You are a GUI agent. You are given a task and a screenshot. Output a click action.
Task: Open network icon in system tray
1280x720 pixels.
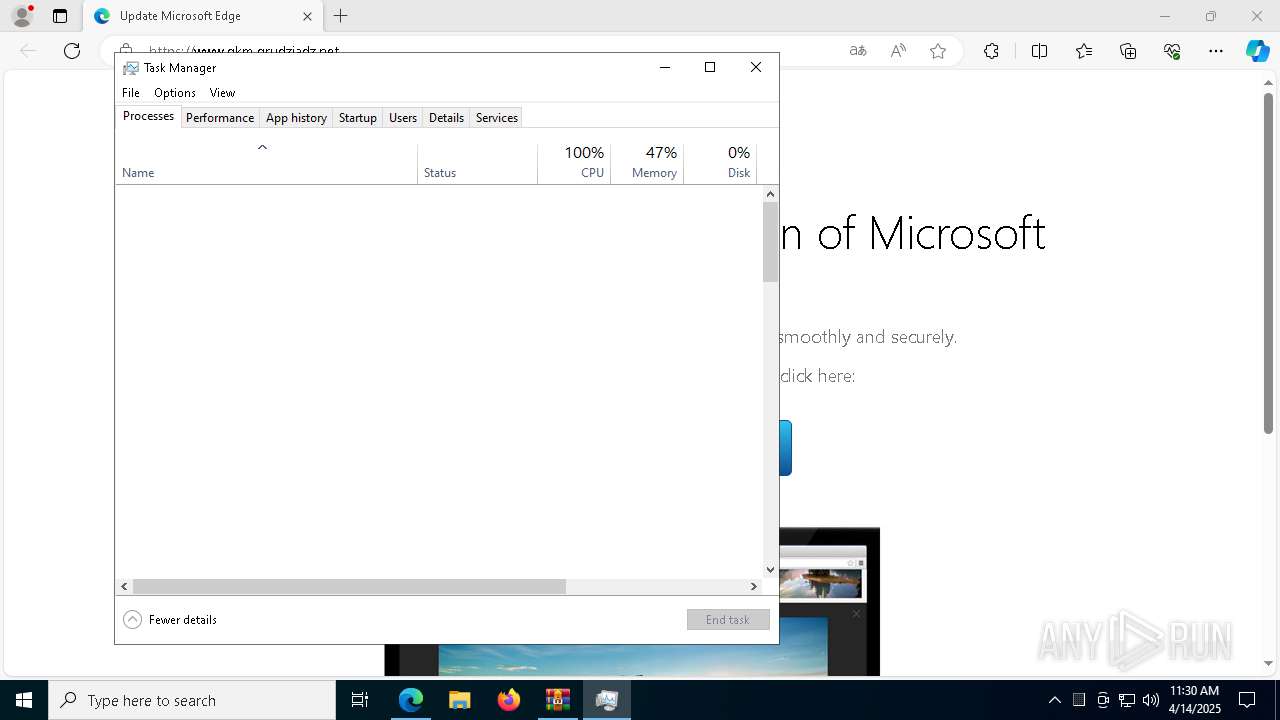[1127, 700]
